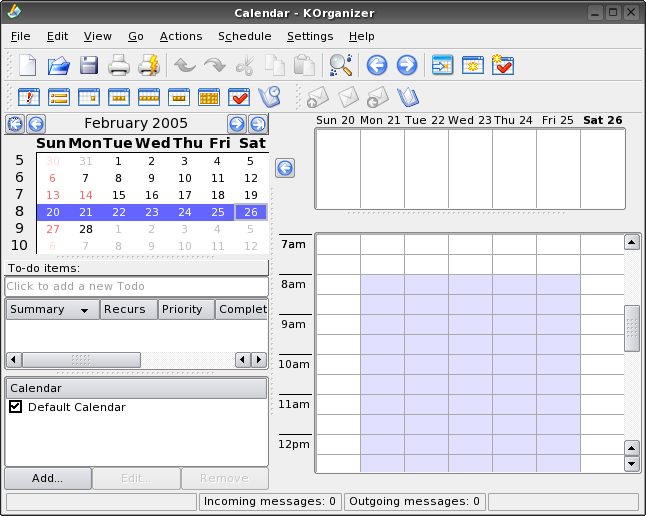Click the Calendar list header

pyautogui.click(x=136, y=388)
